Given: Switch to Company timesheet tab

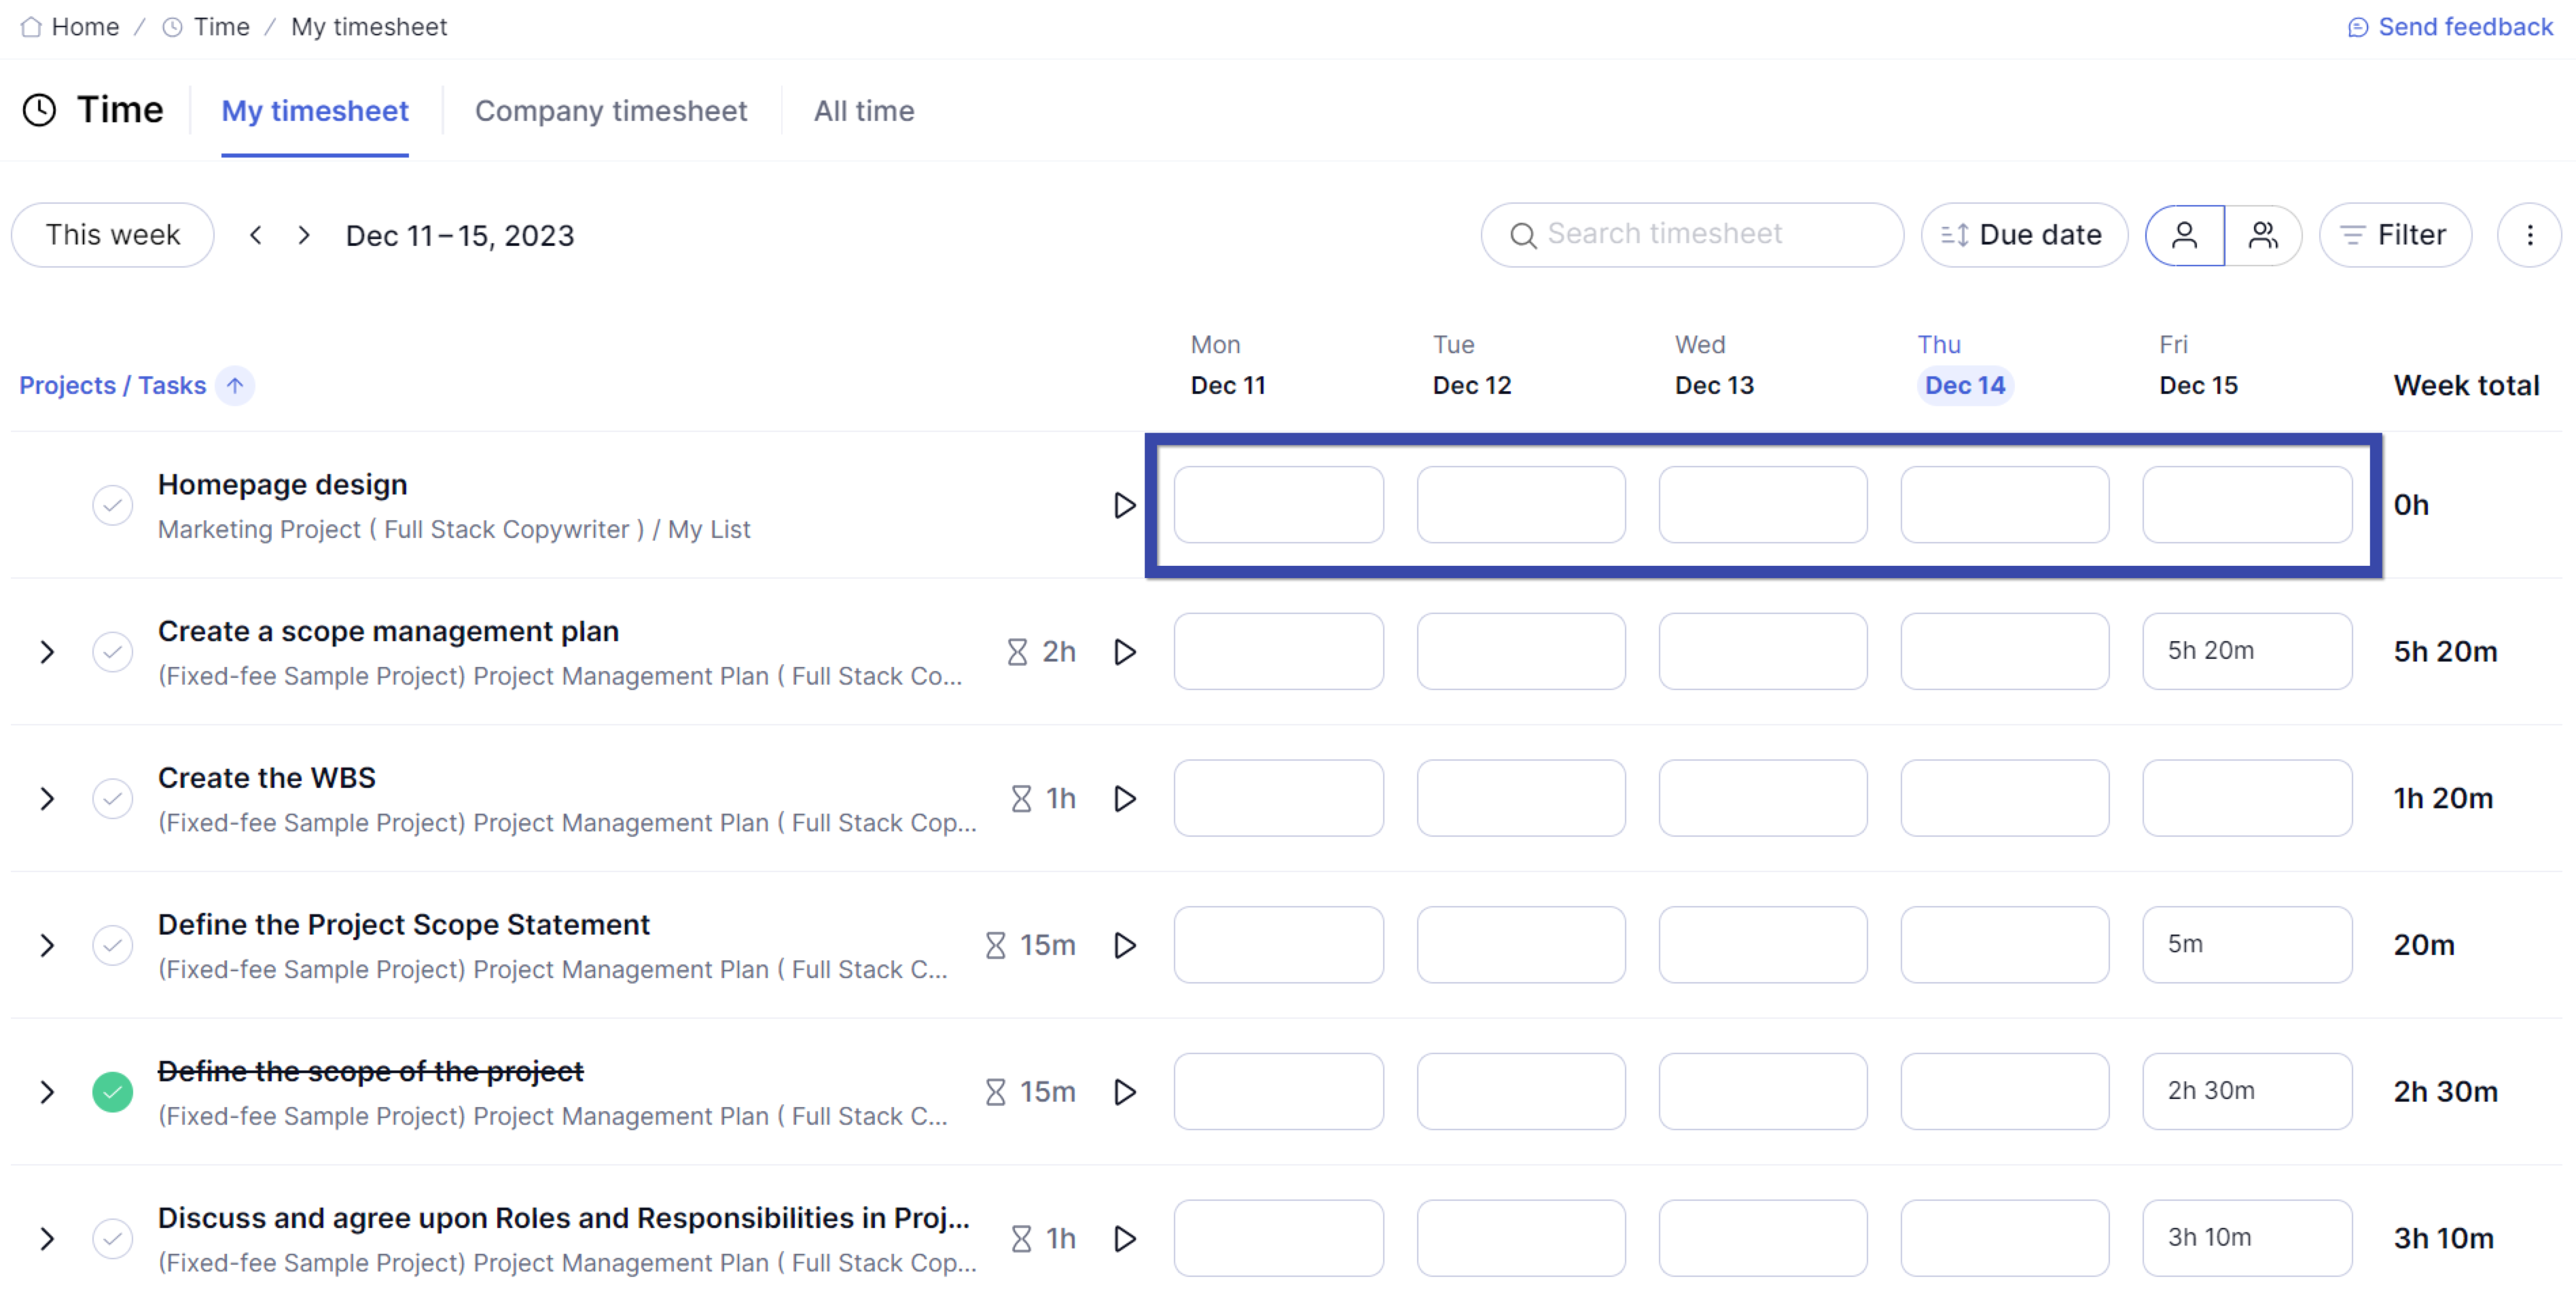Looking at the screenshot, I should (611, 111).
